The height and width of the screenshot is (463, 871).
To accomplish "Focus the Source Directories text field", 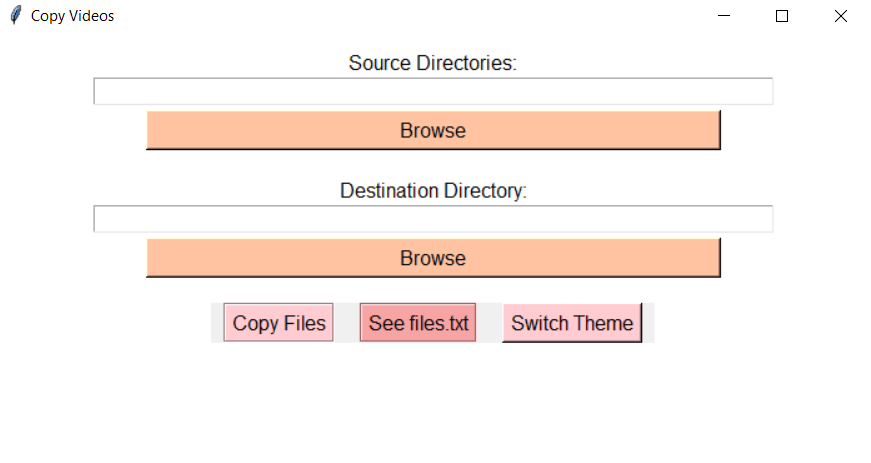I will (433, 91).
